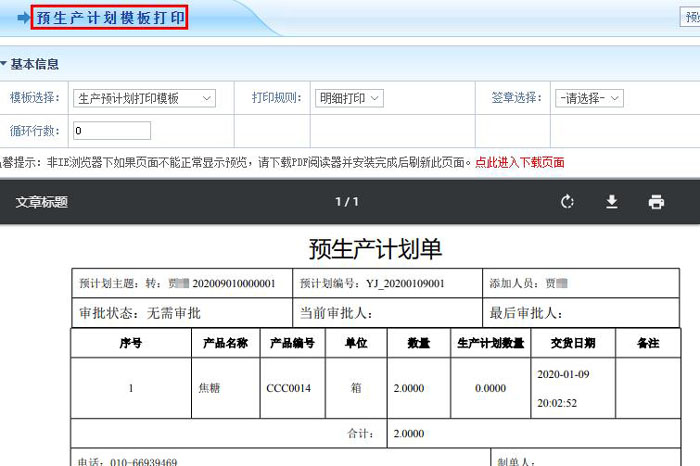Click the 预生产计划模板打印 page title
The image size is (700, 466).
click(x=109, y=18)
